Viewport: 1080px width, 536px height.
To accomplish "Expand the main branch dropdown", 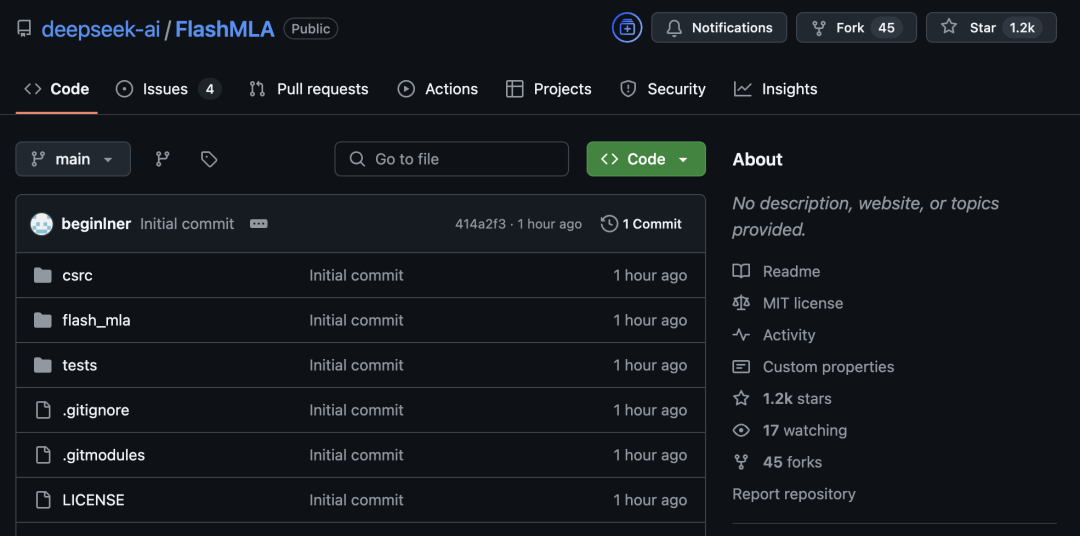I will point(73,159).
